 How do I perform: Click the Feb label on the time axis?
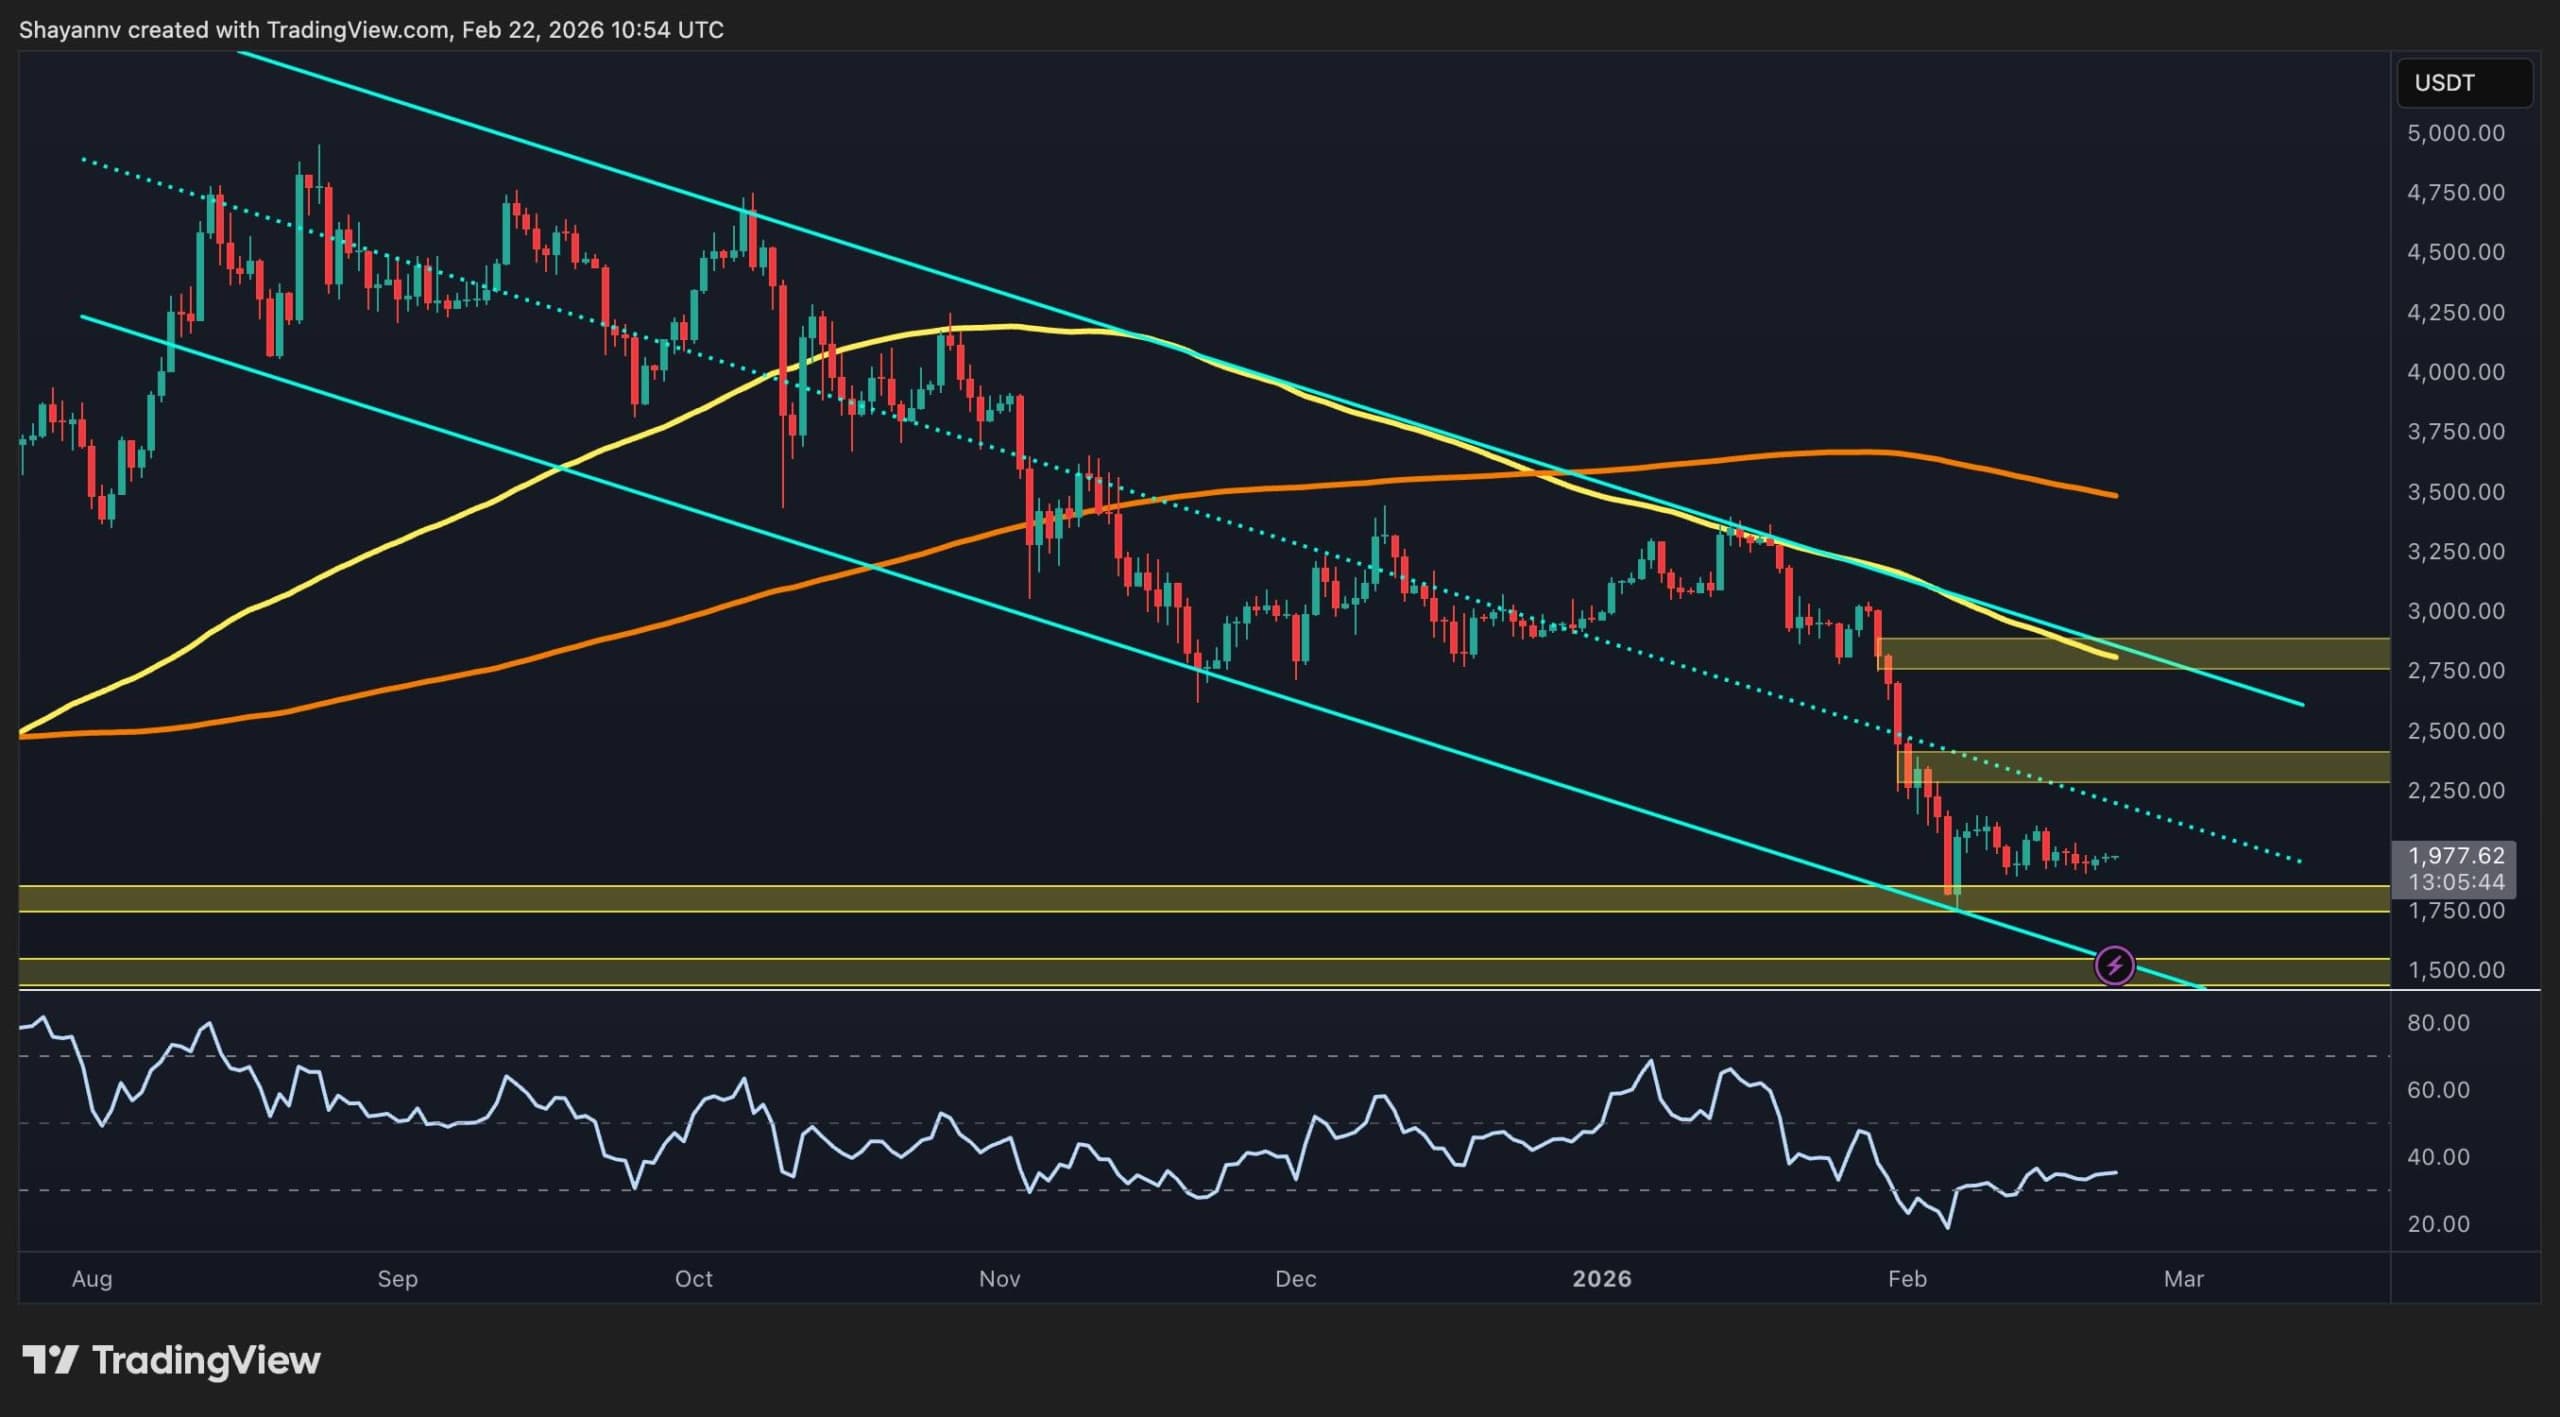point(1908,1278)
